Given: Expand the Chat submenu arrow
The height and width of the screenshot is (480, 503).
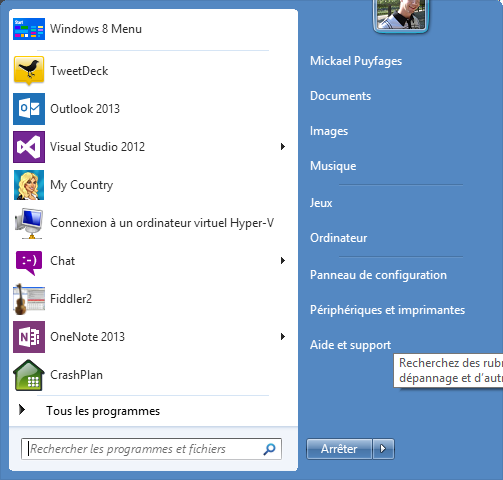Looking at the screenshot, I should pyautogui.click(x=283, y=261).
